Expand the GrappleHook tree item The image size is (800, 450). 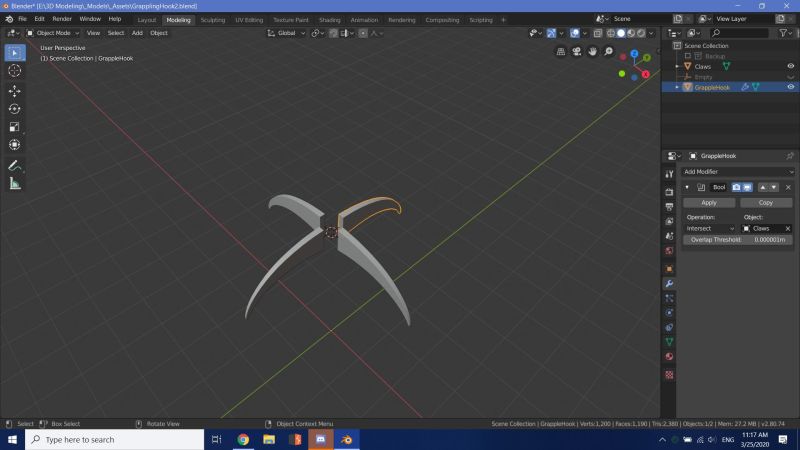pos(678,87)
